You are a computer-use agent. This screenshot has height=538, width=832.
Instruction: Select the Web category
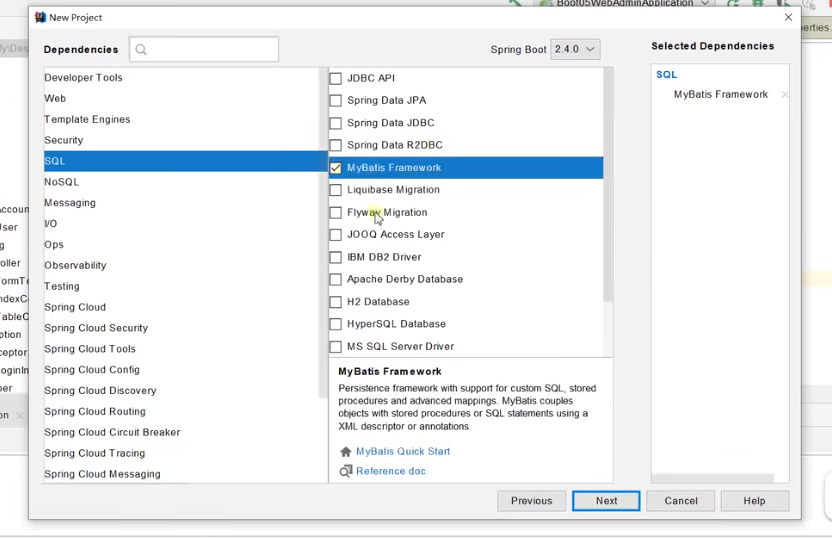(x=55, y=98)
